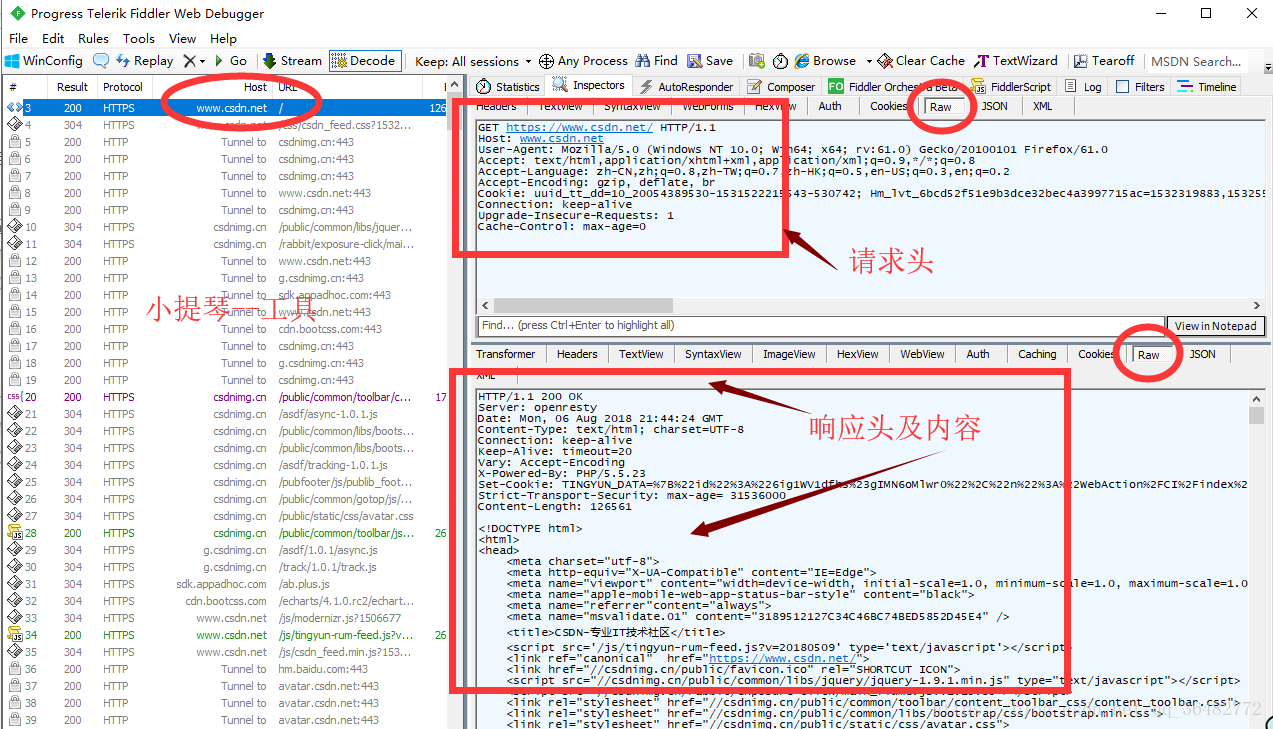Open the Timeline tab

1208,87
